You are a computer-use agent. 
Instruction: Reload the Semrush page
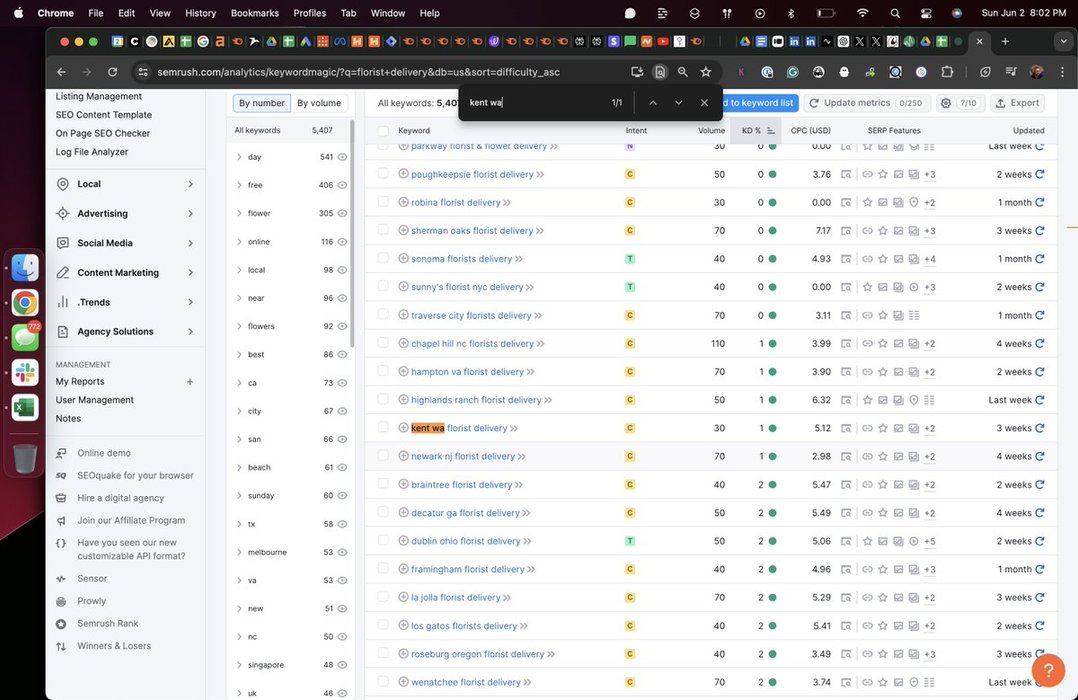click(x=113, y=72)
